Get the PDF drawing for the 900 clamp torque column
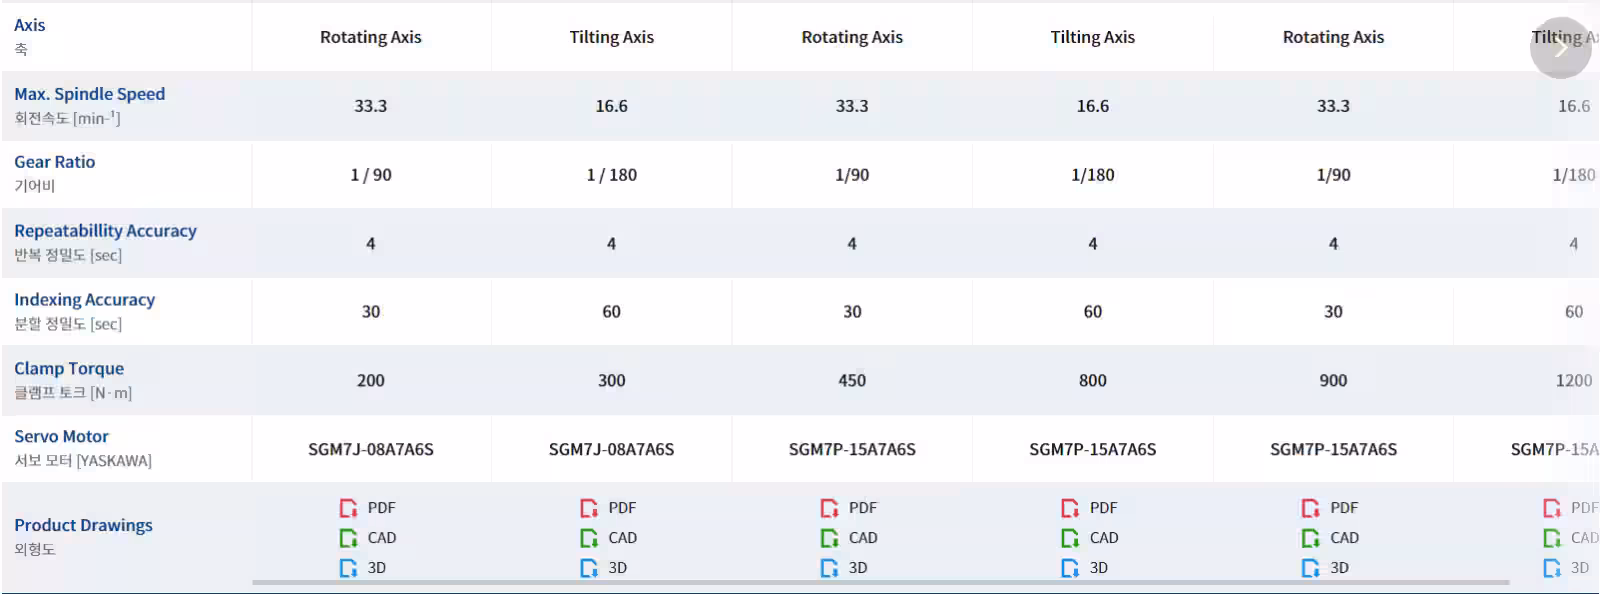 tap(1331, 508)
